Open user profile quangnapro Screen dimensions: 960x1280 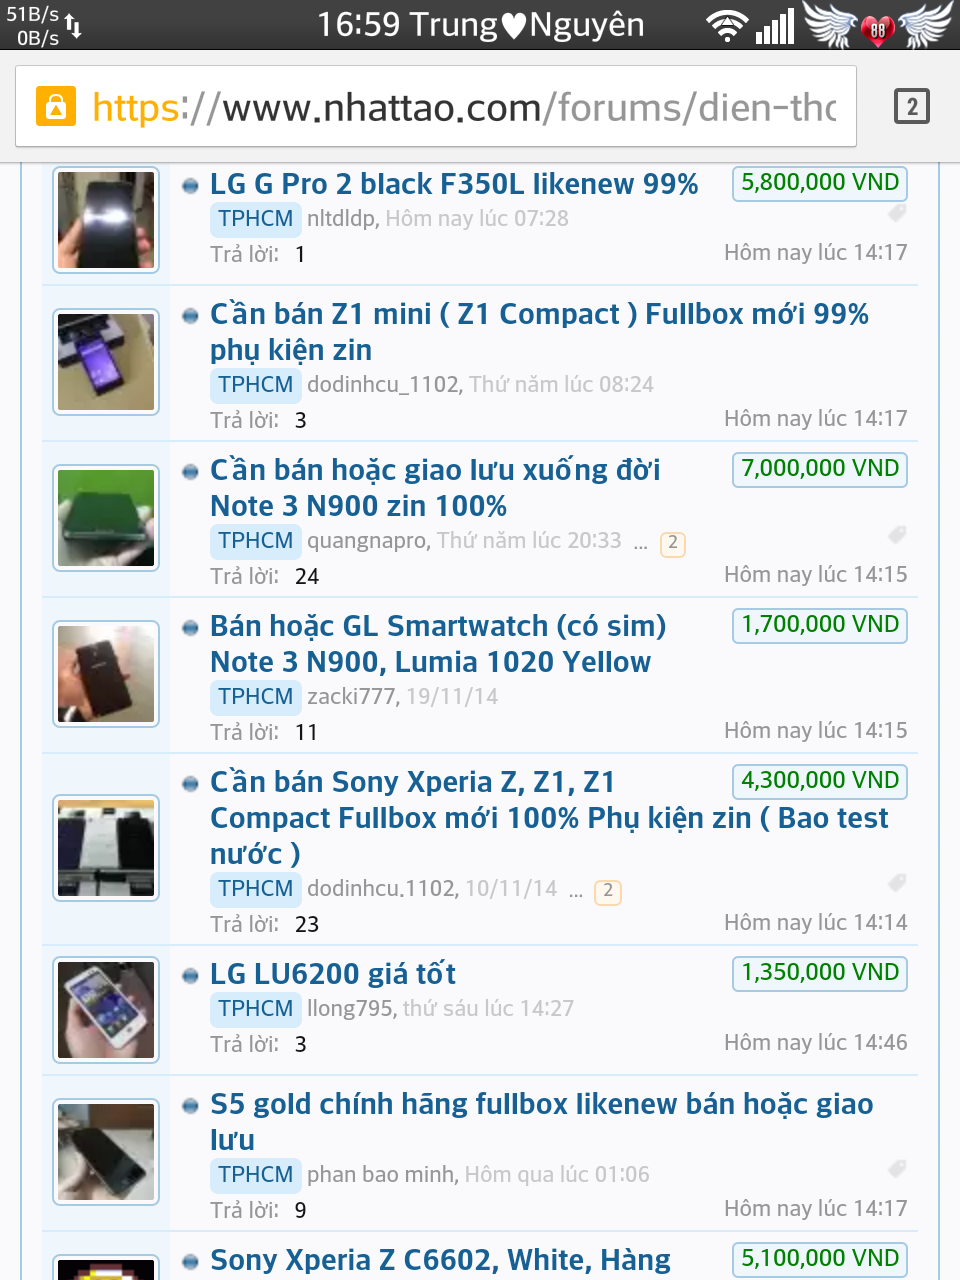(x=367, y=541)
